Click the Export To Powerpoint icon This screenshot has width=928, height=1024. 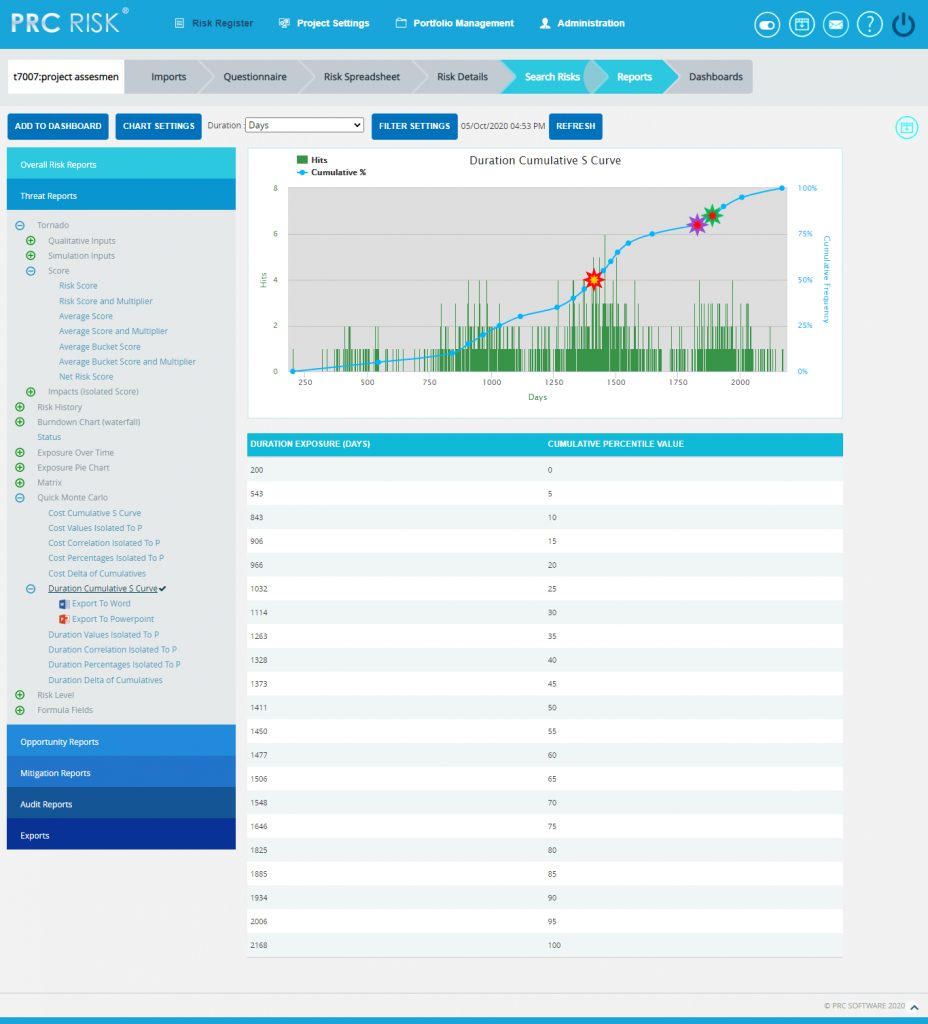click(x=64, y=619)
